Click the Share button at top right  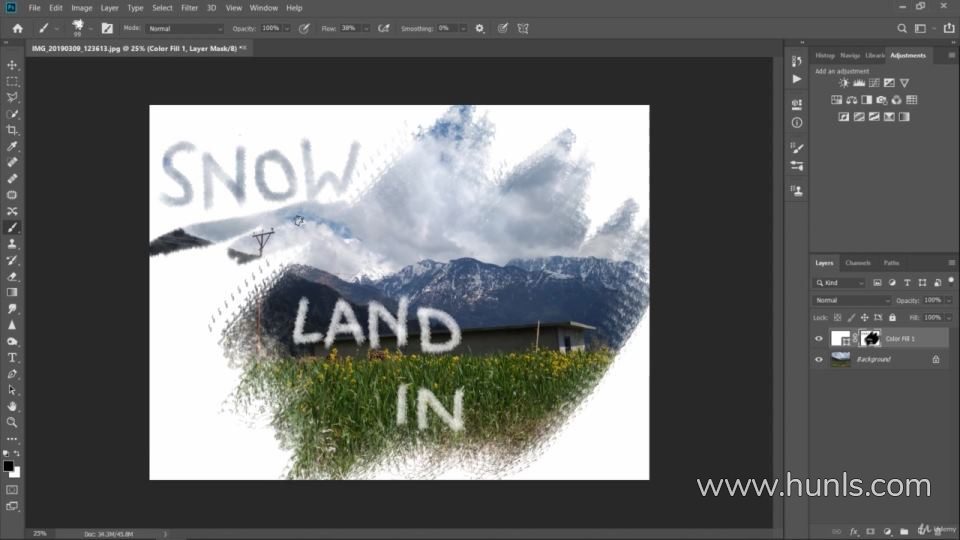click(x=949, y=28)
